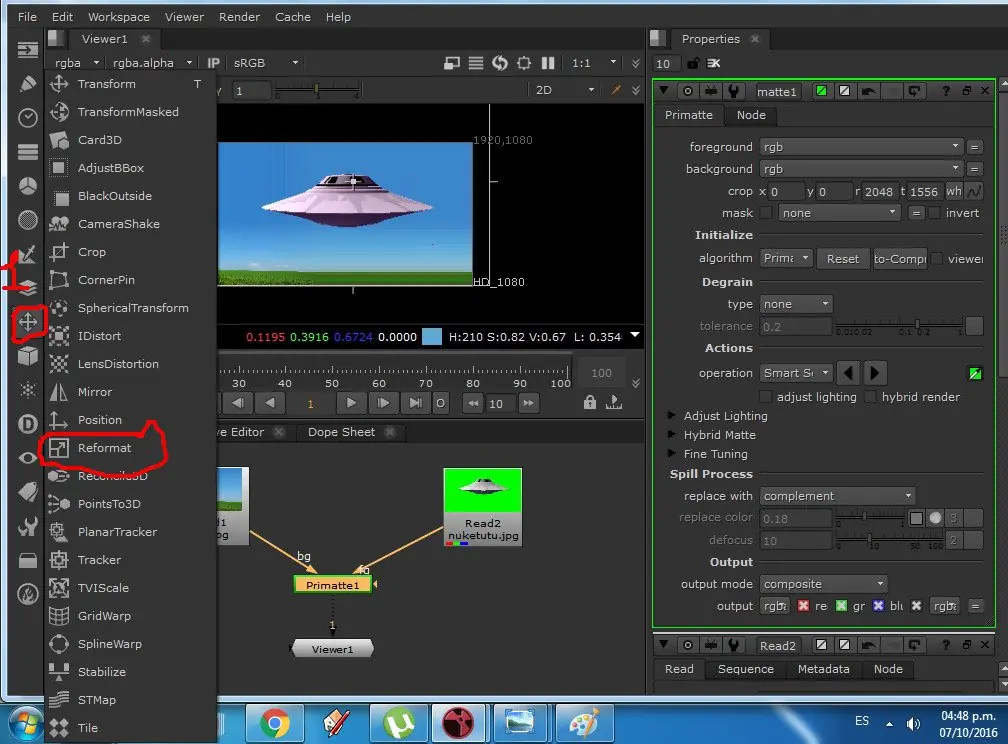The height and width of the screenshot is (744, 1008).
Task: Enable the invert mask checkbox
Action: tap(935, 213)
